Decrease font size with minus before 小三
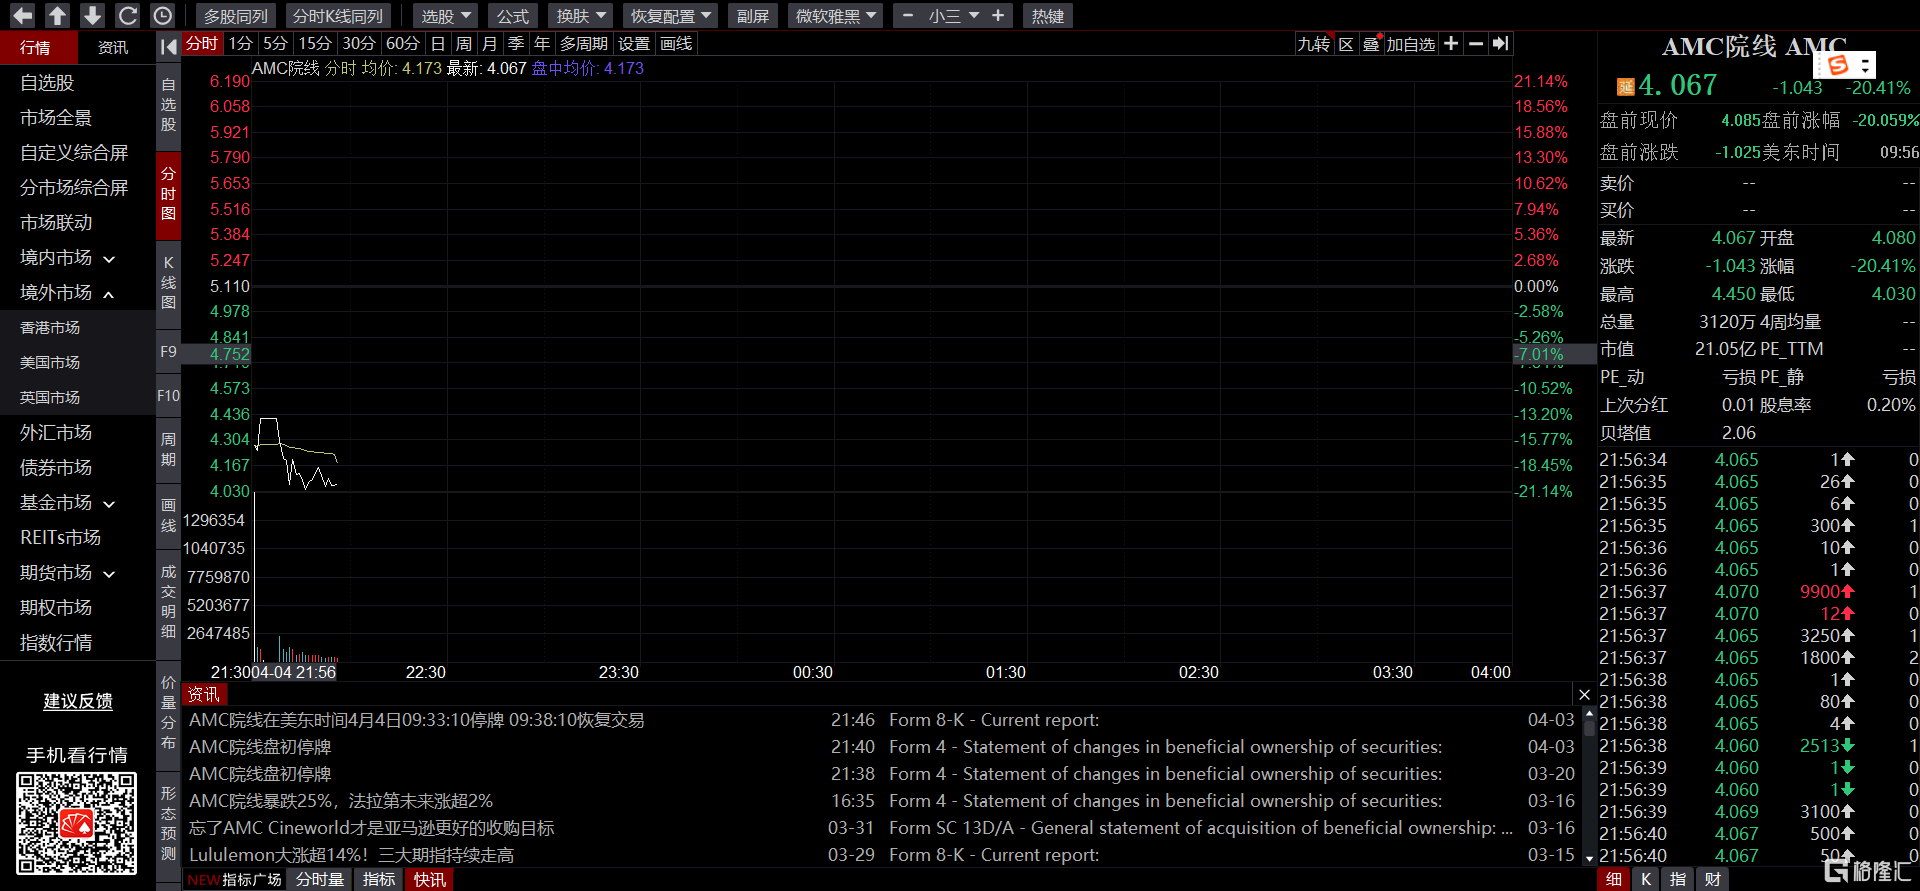This screenshot has height=891, width=1920. click(x=907, y=16)
